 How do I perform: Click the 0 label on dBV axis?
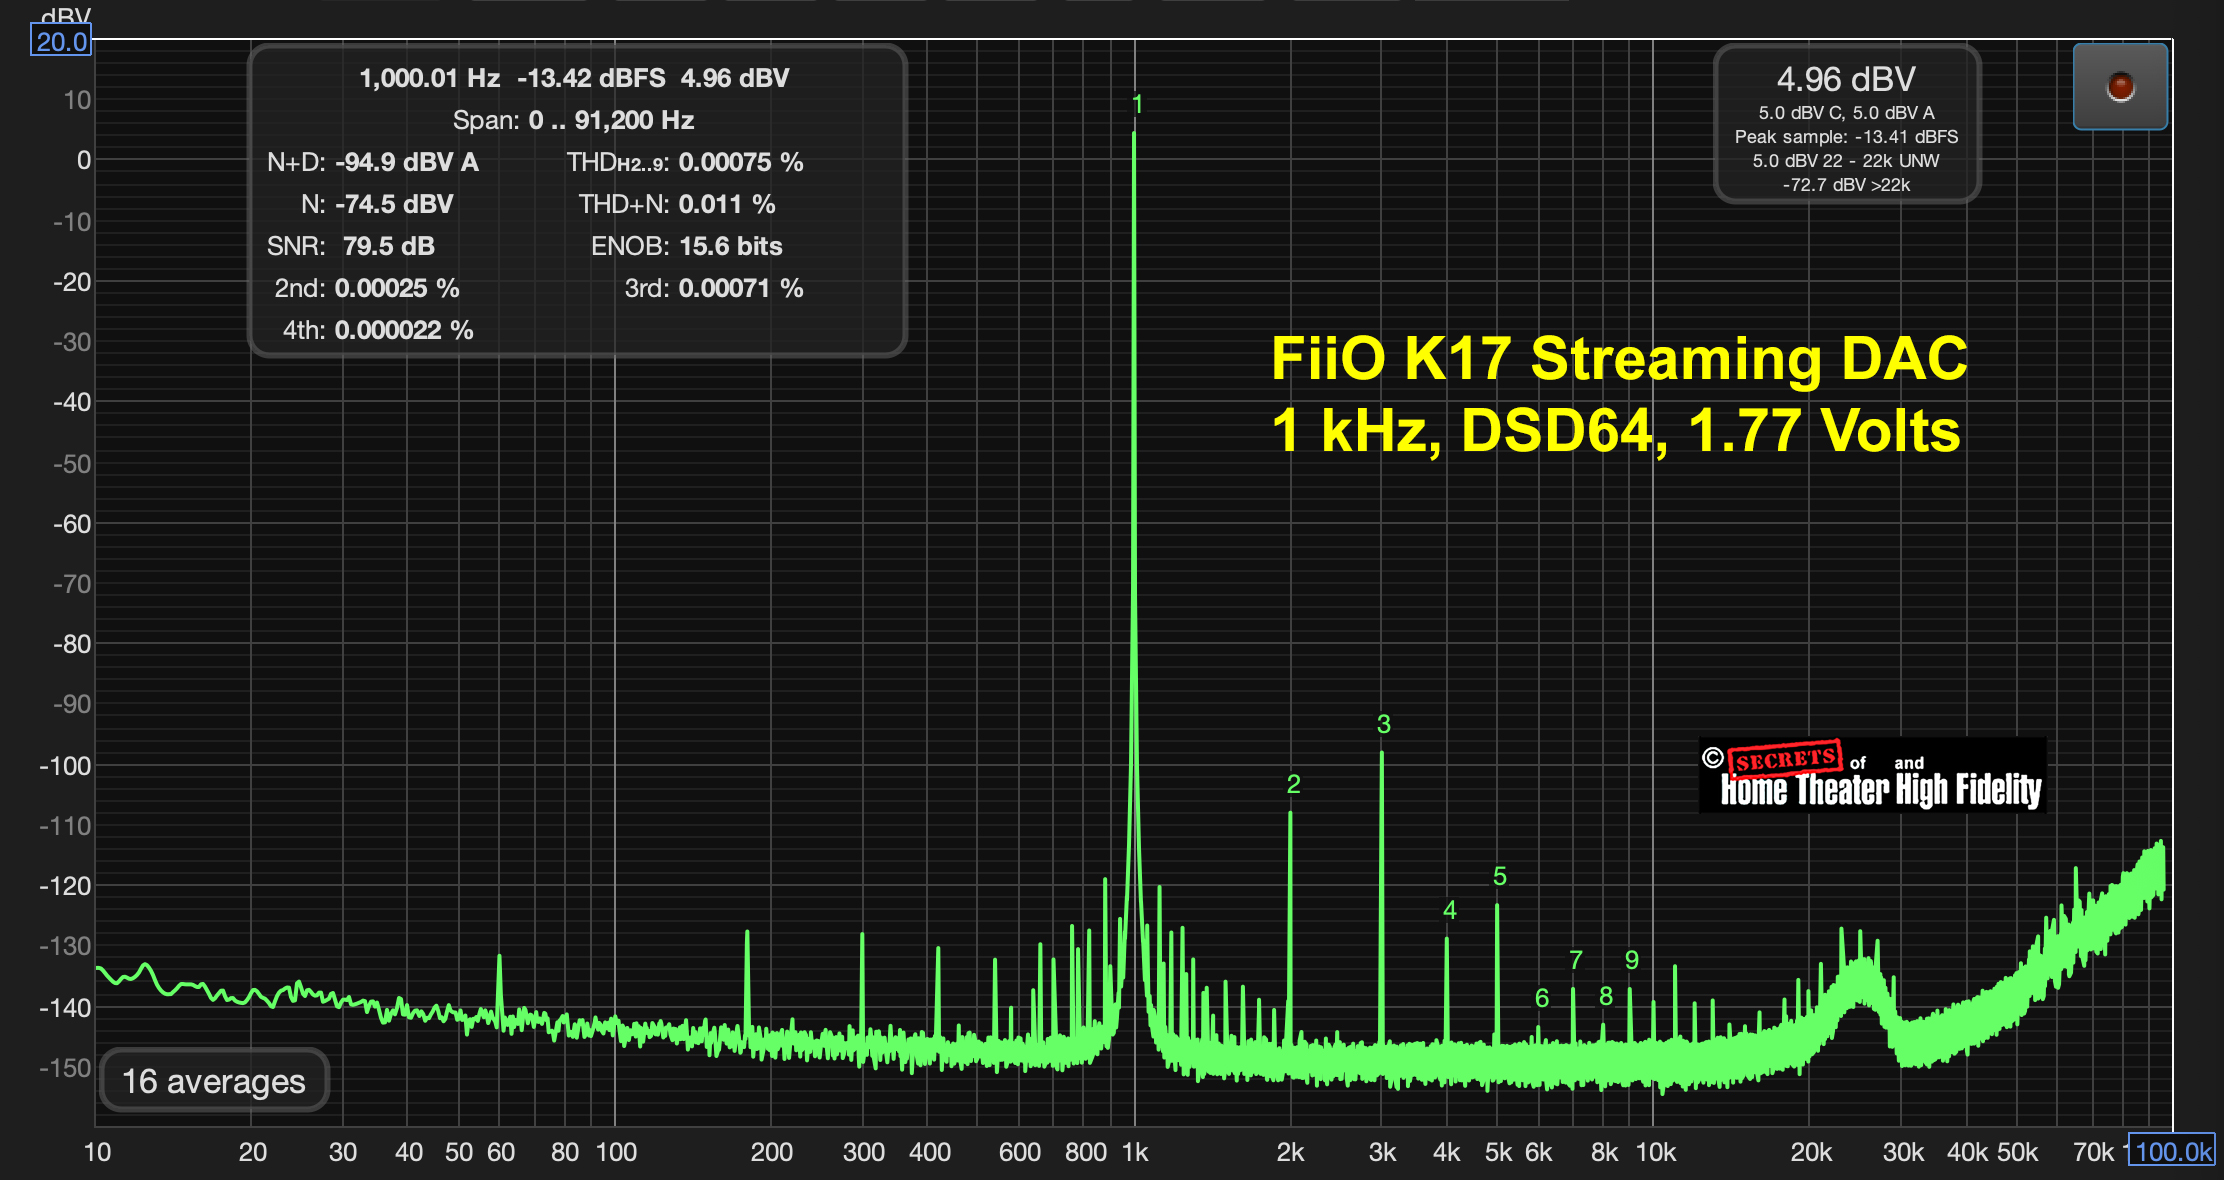pos(84,160)
